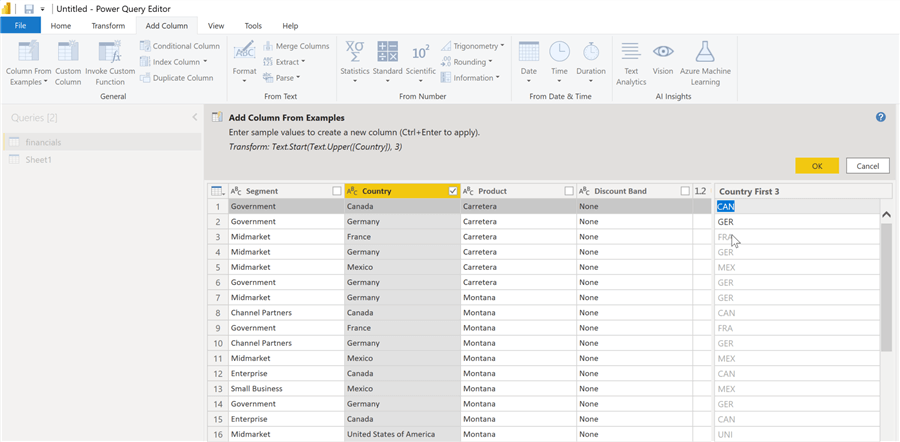Click the Statistics sigma icon
The height and width of the screenshot is (442, 900).
point(354,52)
